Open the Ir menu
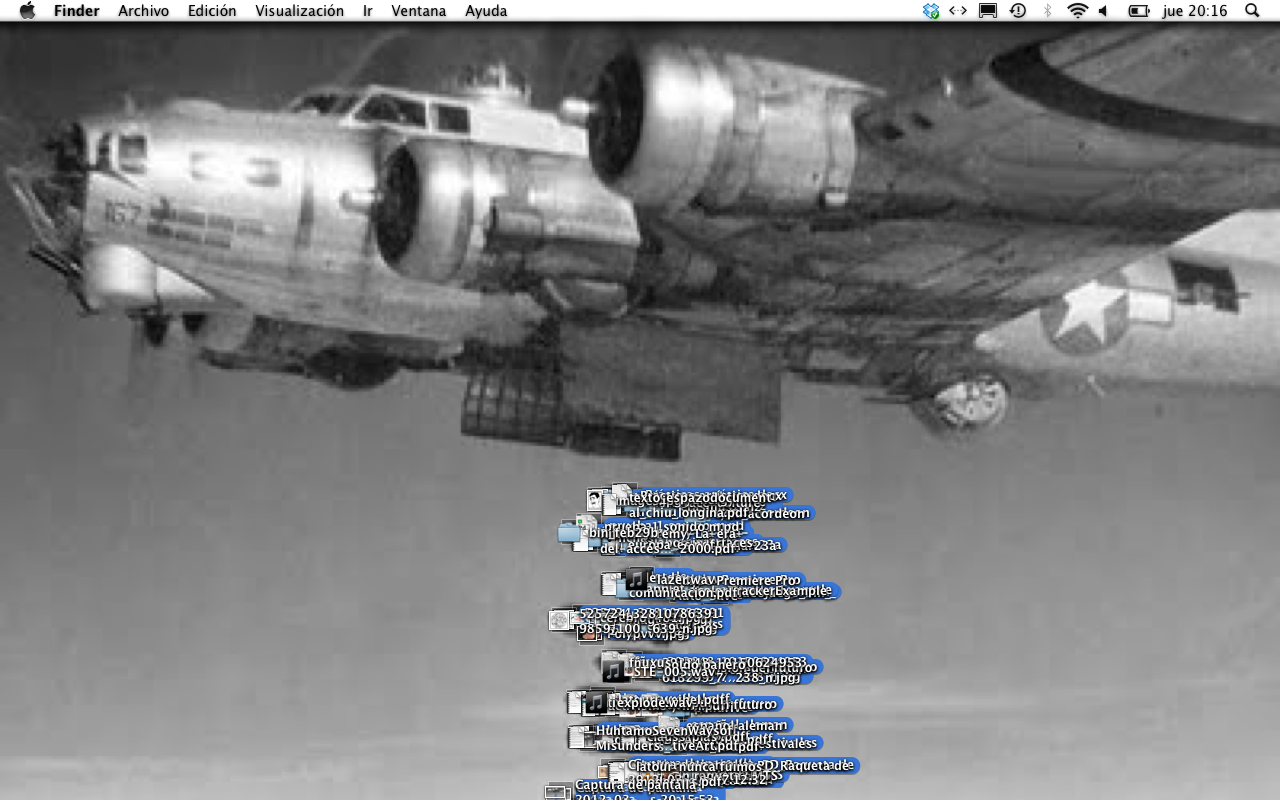Screen dimensions: 1280x800 (x=368, y=11)
